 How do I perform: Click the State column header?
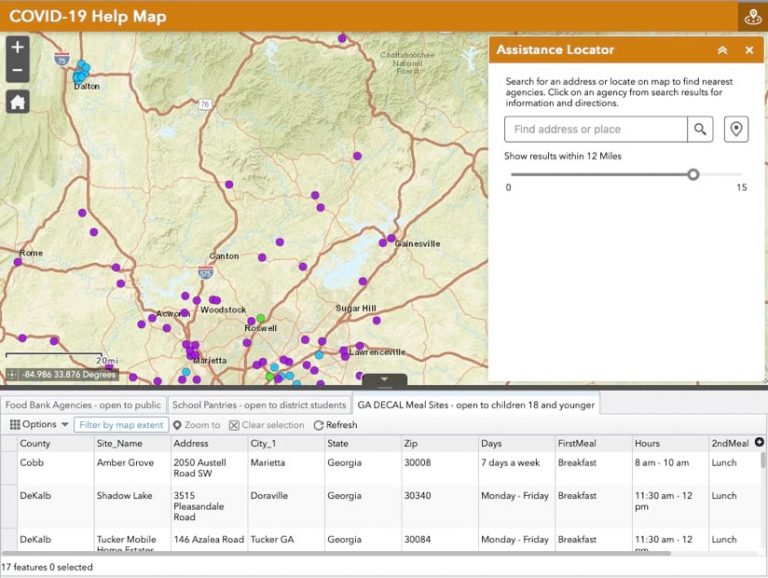pyautogui.click(x=363, y=443)
